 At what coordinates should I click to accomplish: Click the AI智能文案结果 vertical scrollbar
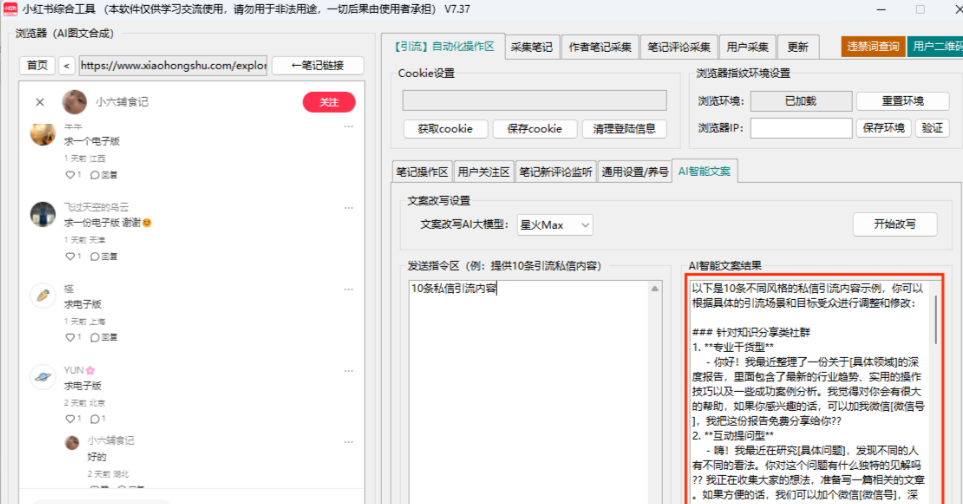[x=936, y=320]
